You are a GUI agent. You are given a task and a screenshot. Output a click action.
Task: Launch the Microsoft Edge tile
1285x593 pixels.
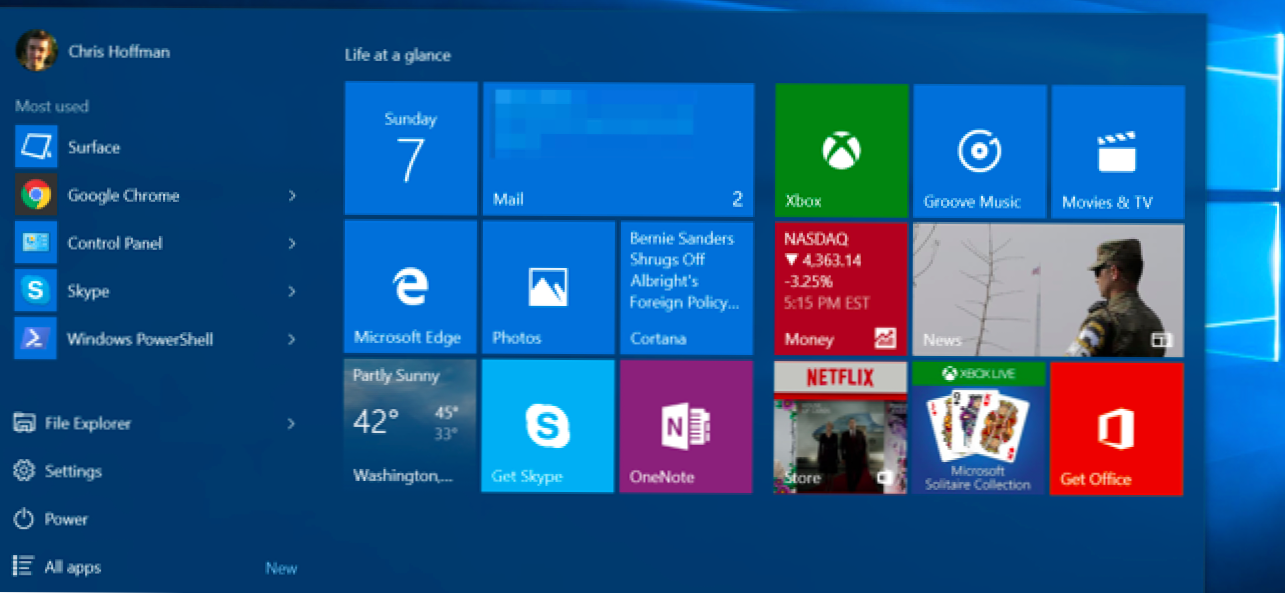pyautogui.click(x=410, y=288)
